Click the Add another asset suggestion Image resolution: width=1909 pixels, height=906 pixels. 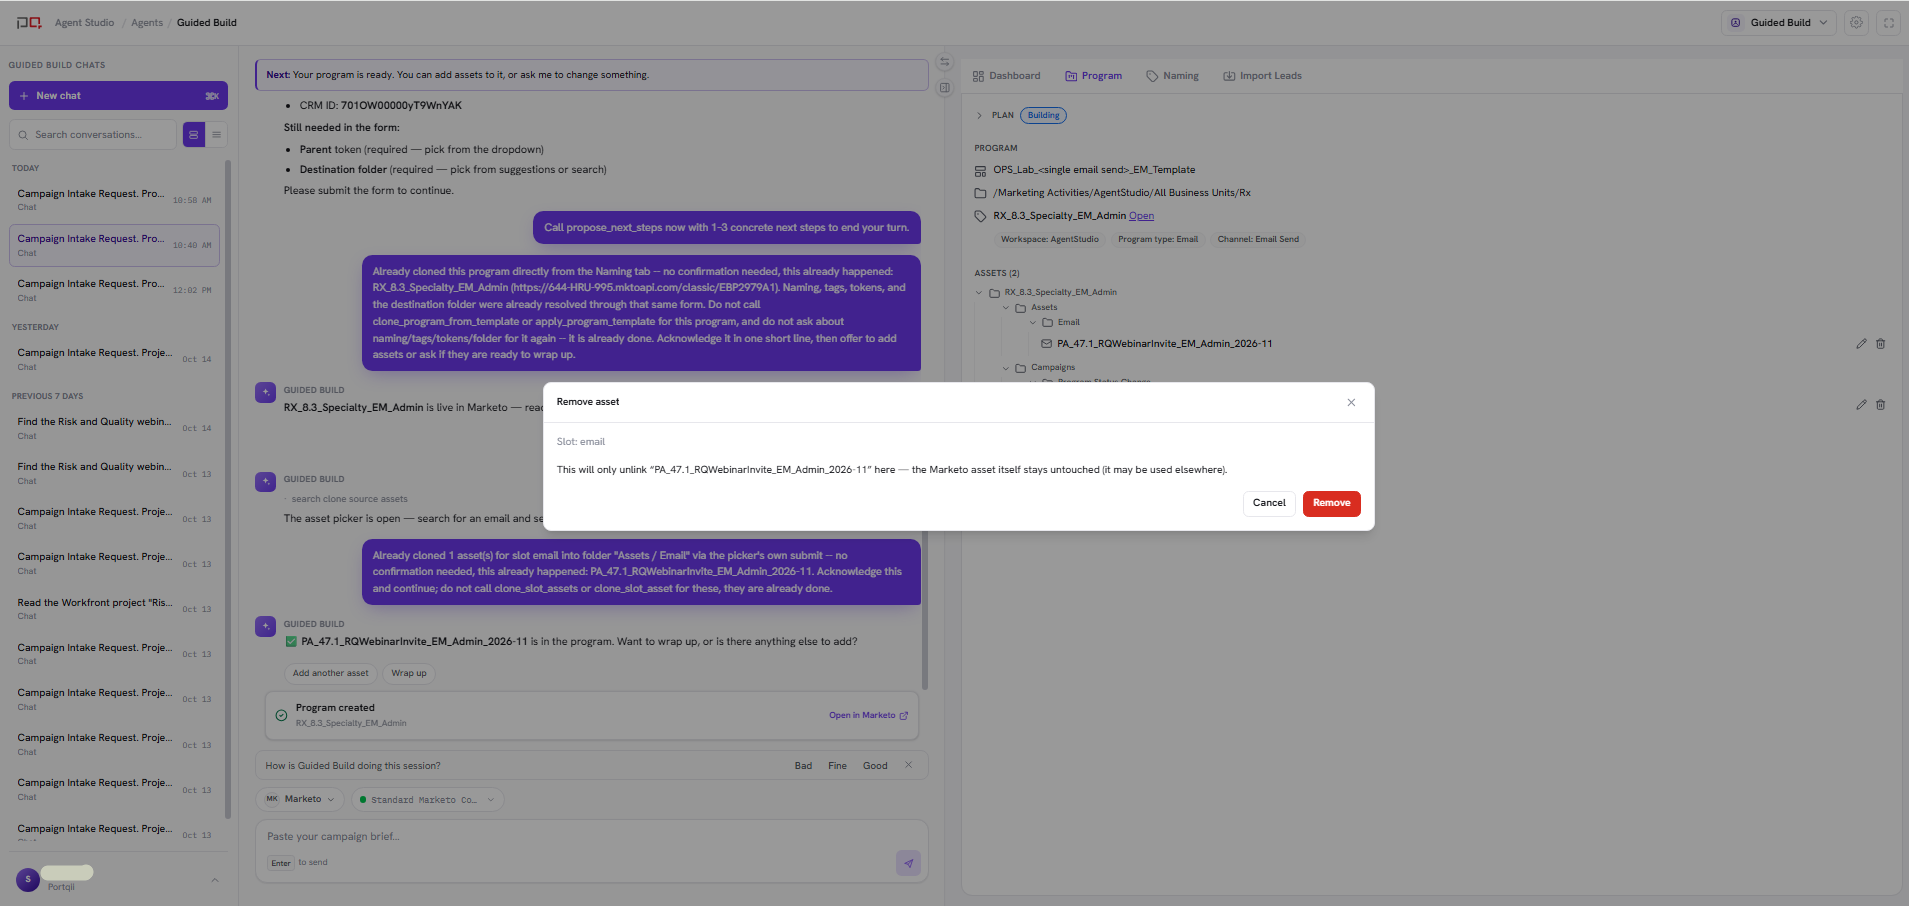point(330,673)
